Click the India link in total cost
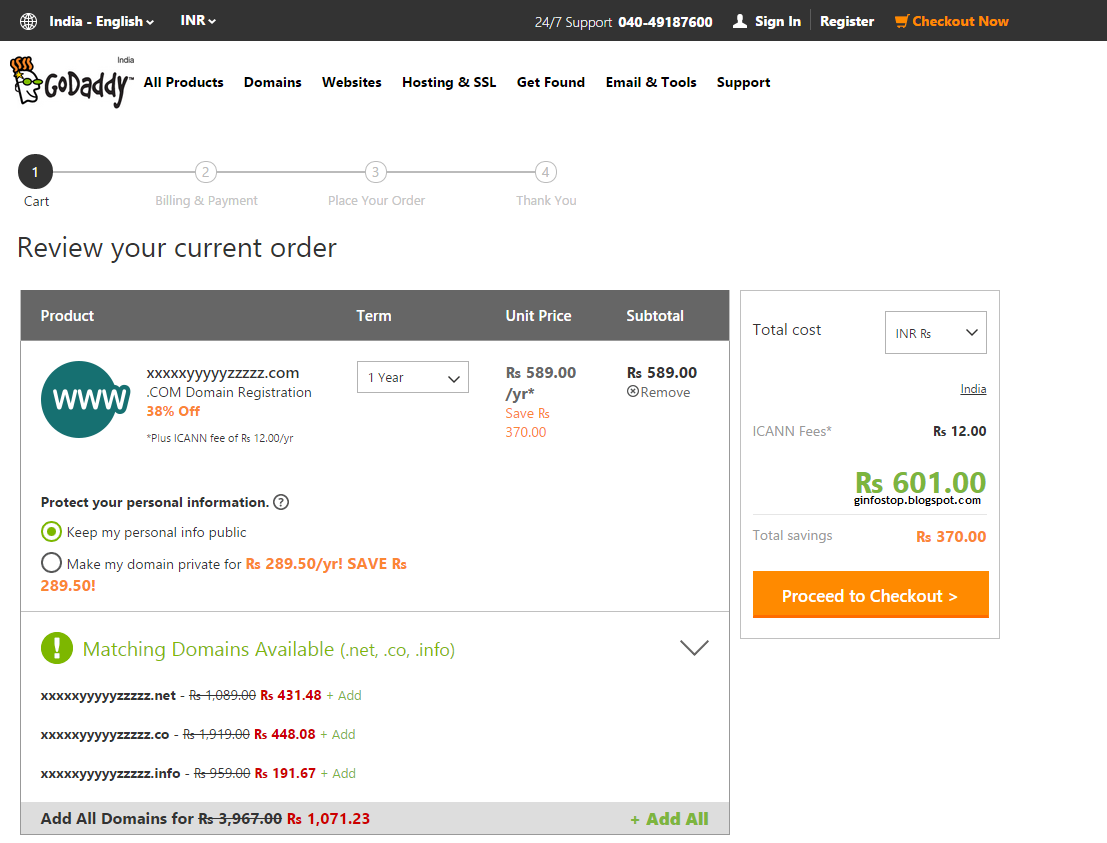The height and width of the screenshot is (843, 1107). [973, 389]
